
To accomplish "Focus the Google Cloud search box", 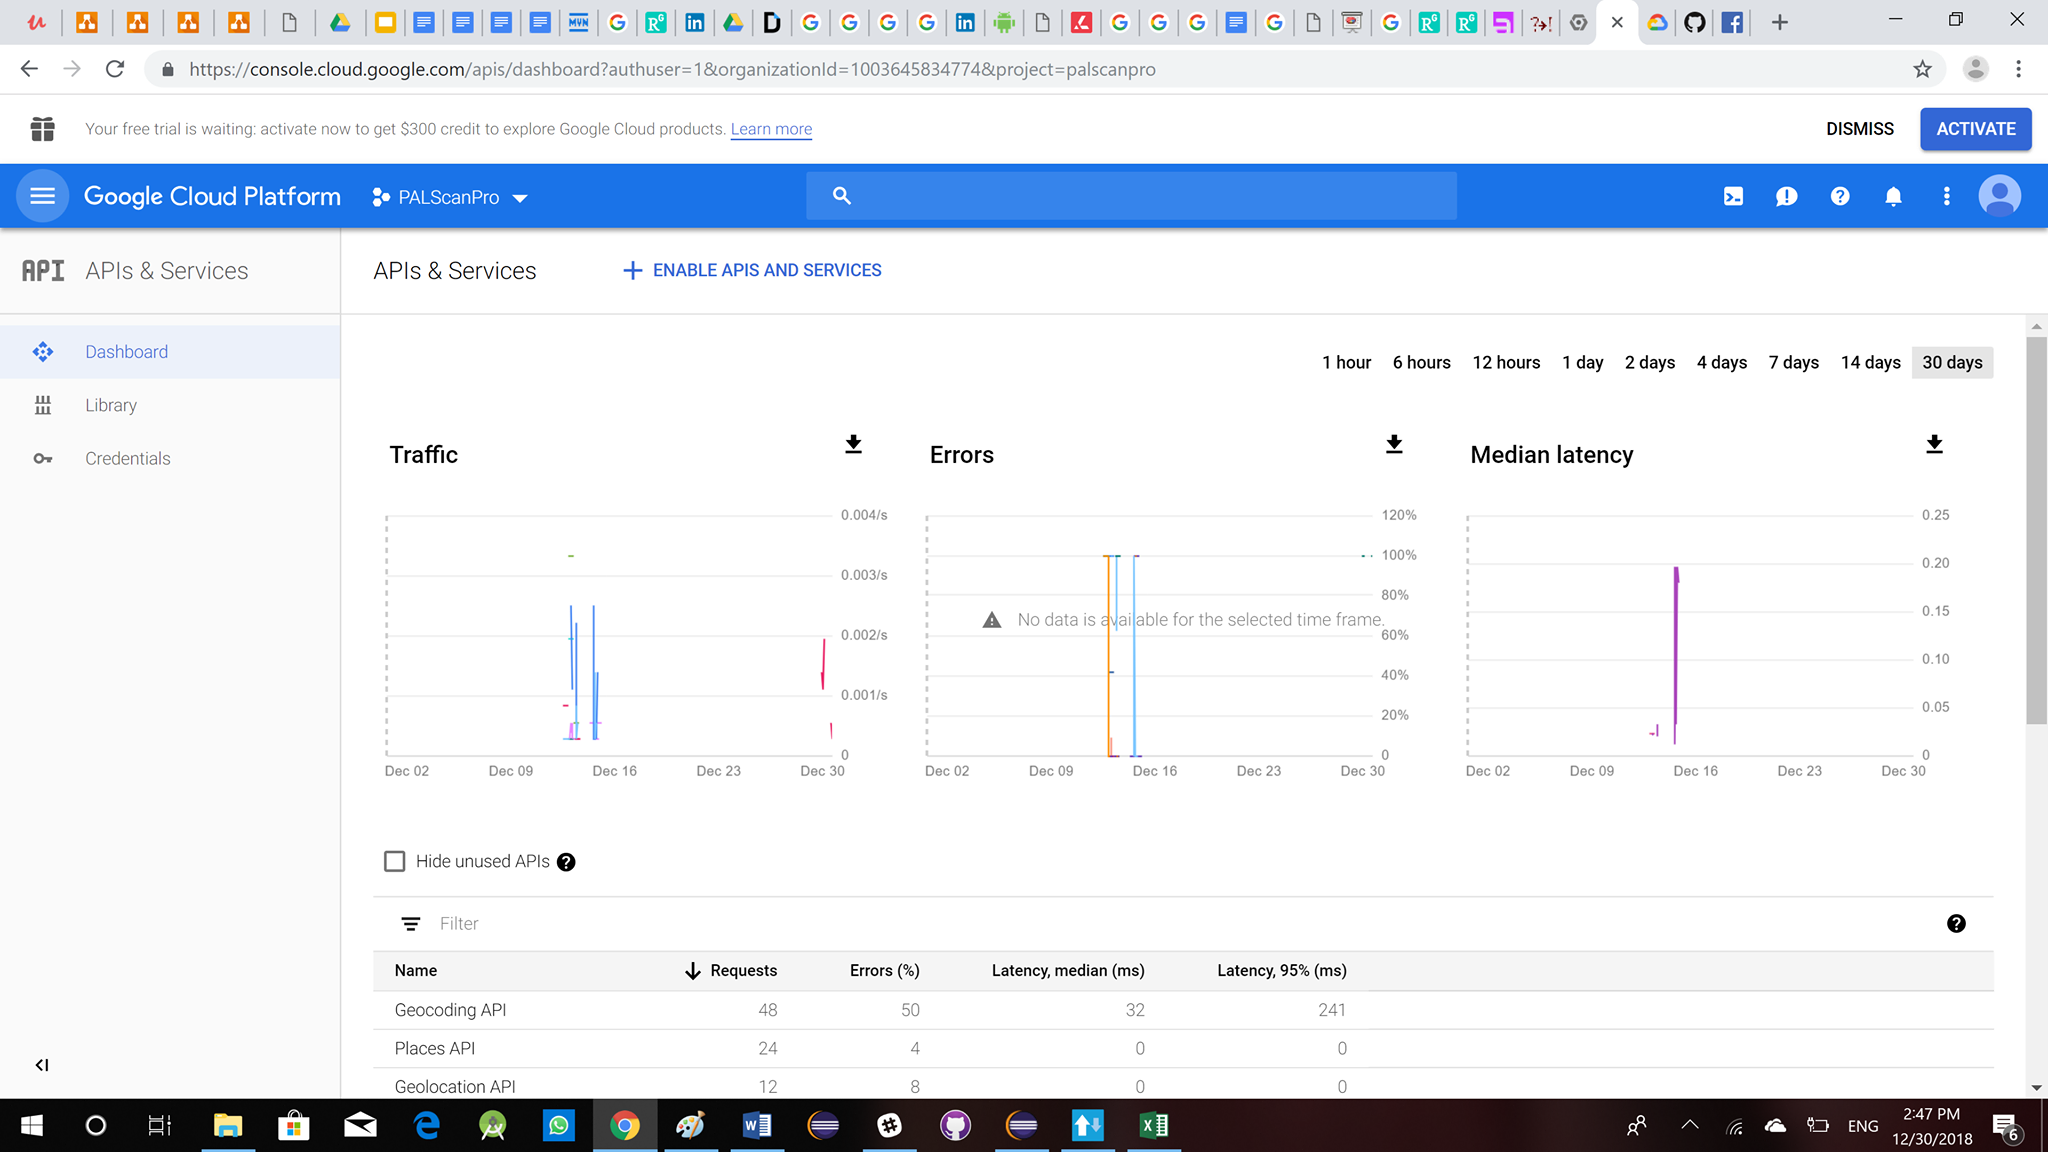I will point(1131,196).
